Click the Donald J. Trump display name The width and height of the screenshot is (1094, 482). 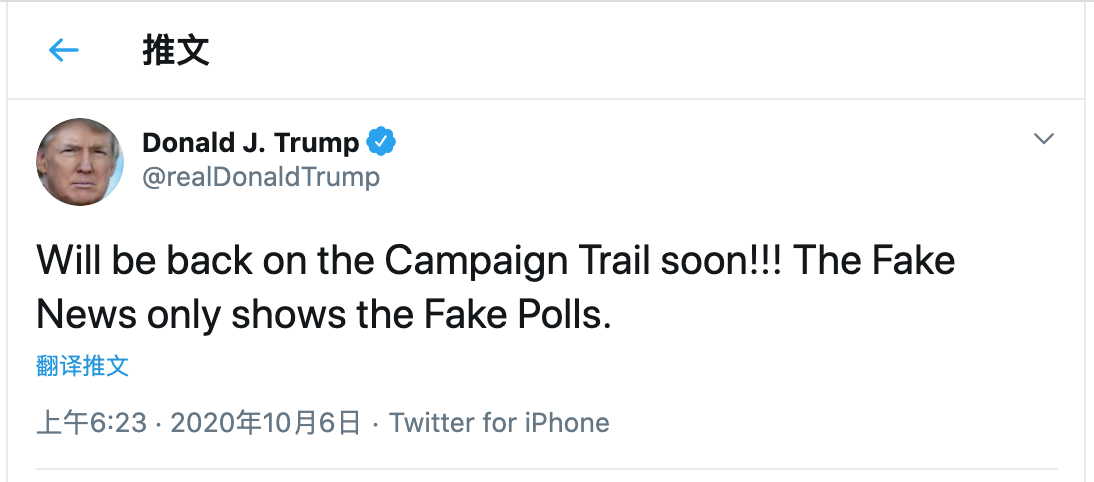[x=250, y=143]
